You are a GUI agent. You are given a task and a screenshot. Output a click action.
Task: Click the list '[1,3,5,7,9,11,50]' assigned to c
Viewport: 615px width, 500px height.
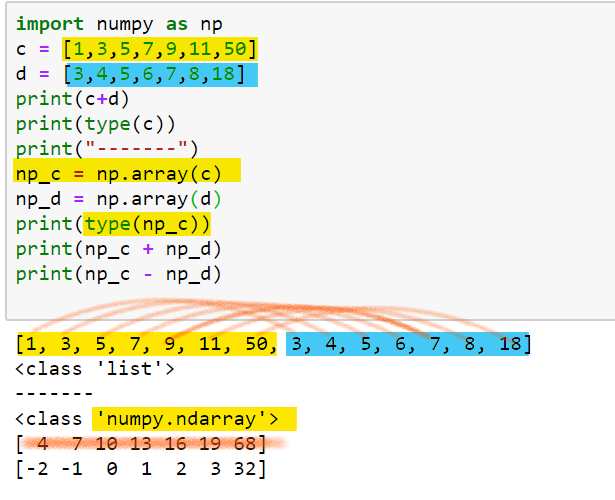coord(160,49)
